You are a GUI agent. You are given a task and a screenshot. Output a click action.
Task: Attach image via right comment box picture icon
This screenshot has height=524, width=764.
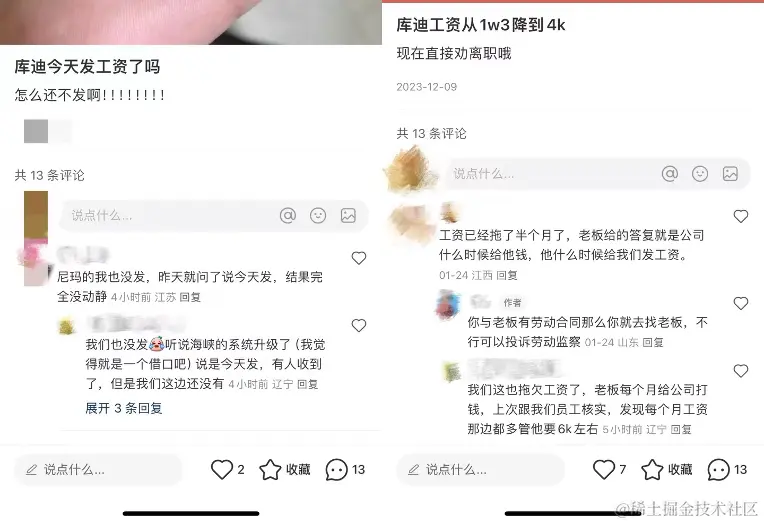730,174
